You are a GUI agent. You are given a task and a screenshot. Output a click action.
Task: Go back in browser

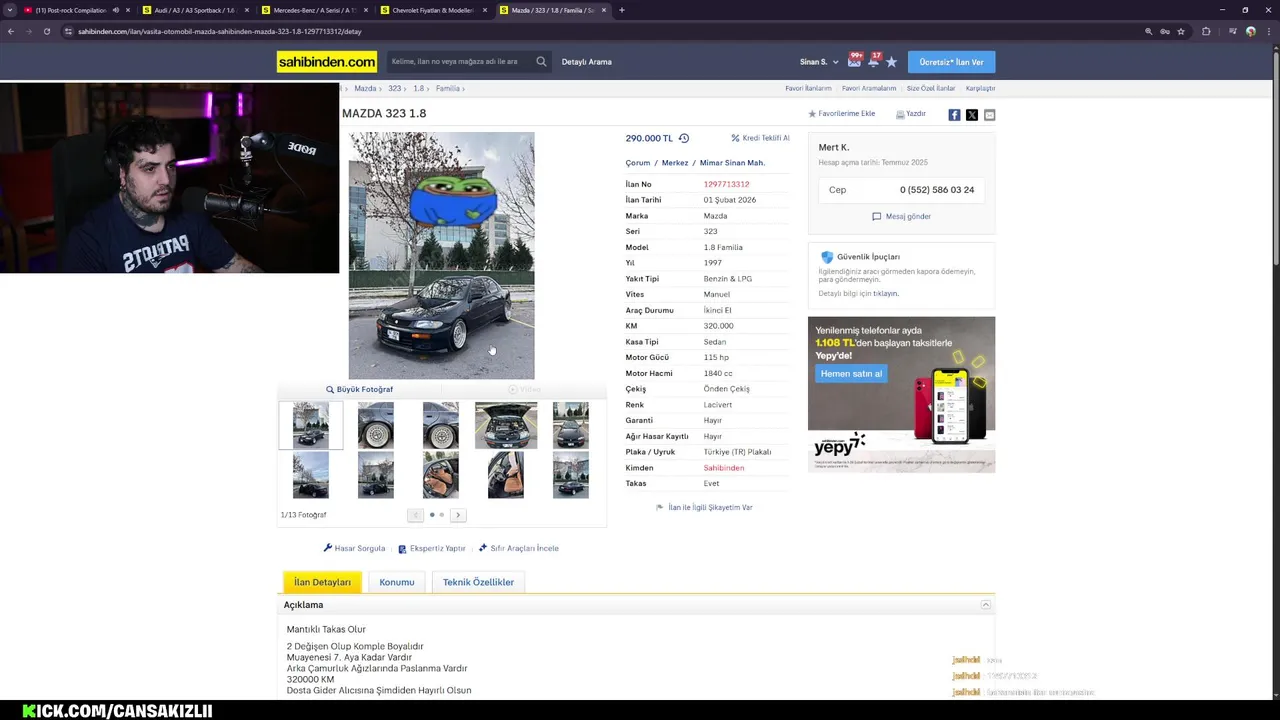pos(11,31)
